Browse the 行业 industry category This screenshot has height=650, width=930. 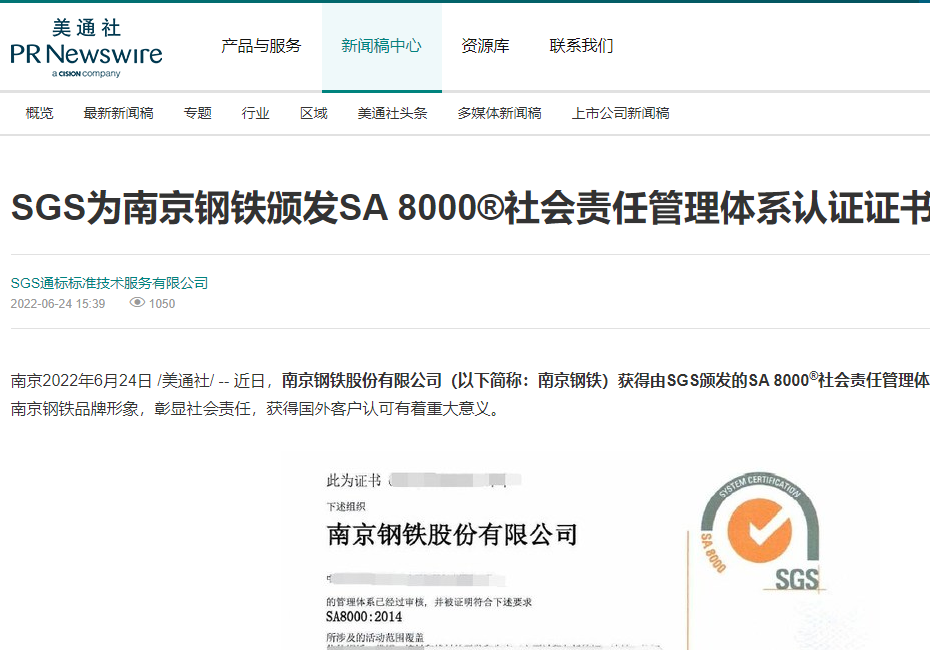[x=255, y=113]
